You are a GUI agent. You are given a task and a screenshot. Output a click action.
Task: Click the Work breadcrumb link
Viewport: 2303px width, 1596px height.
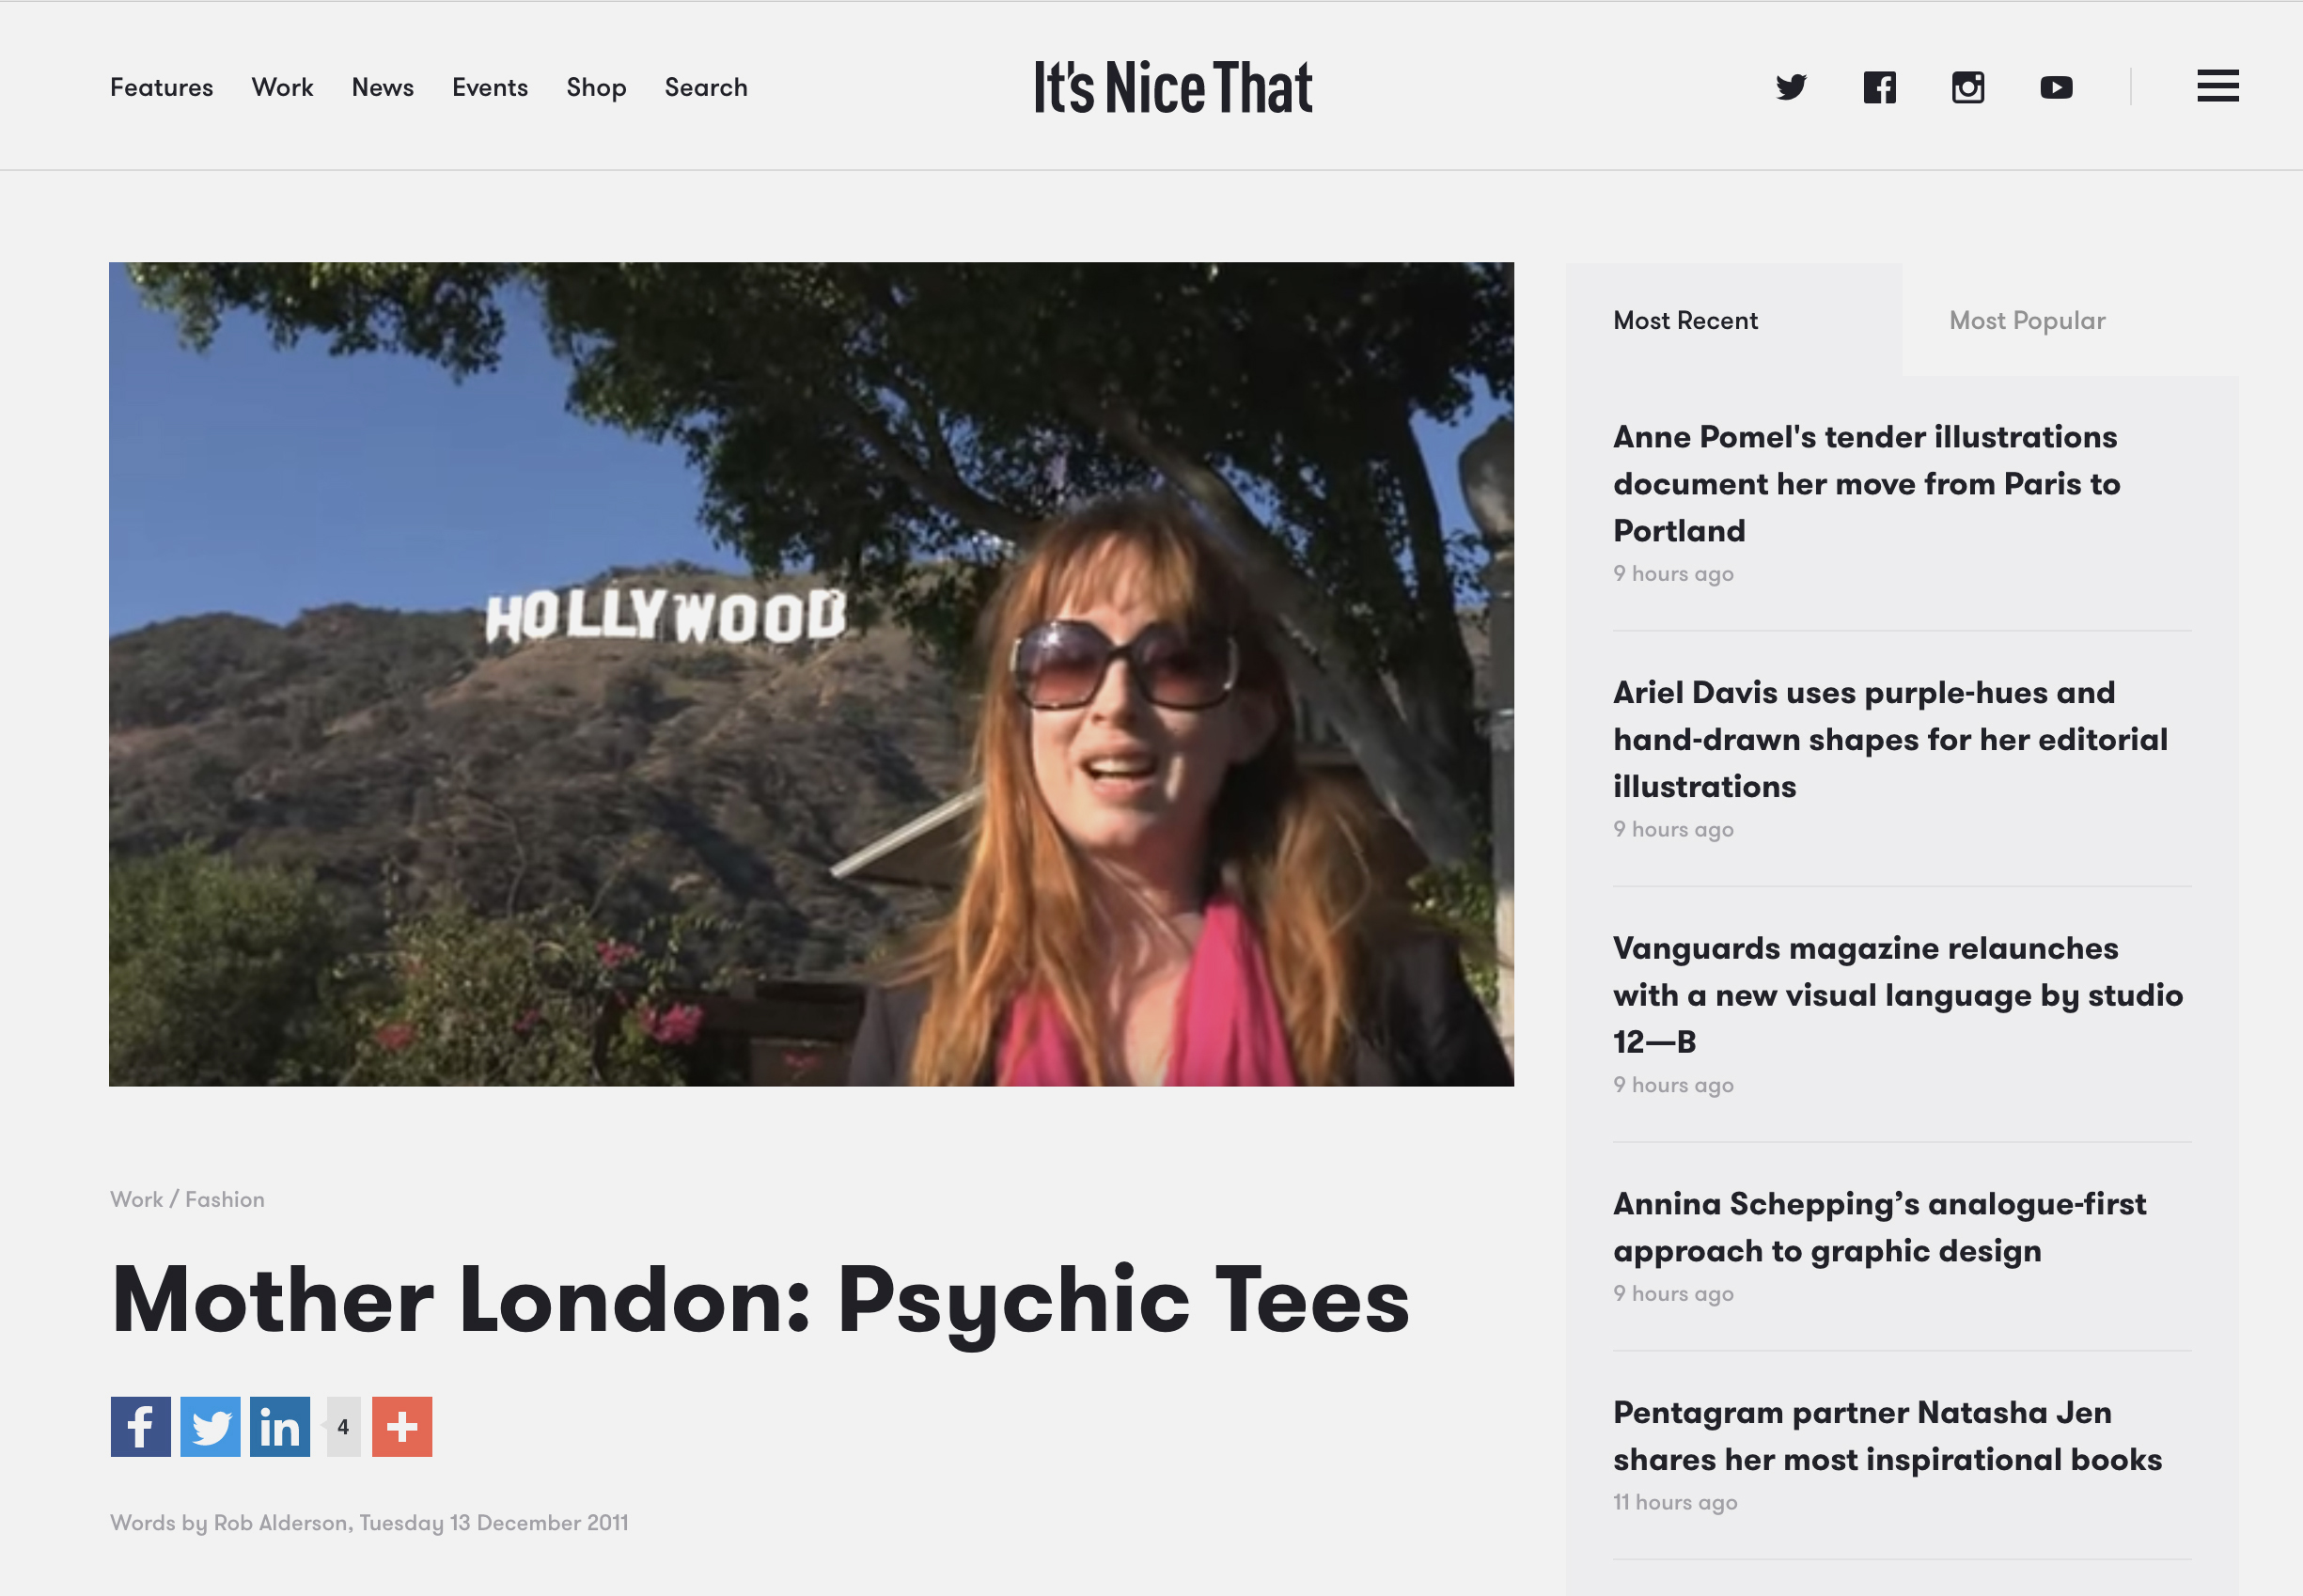(x=136, y=1199)
